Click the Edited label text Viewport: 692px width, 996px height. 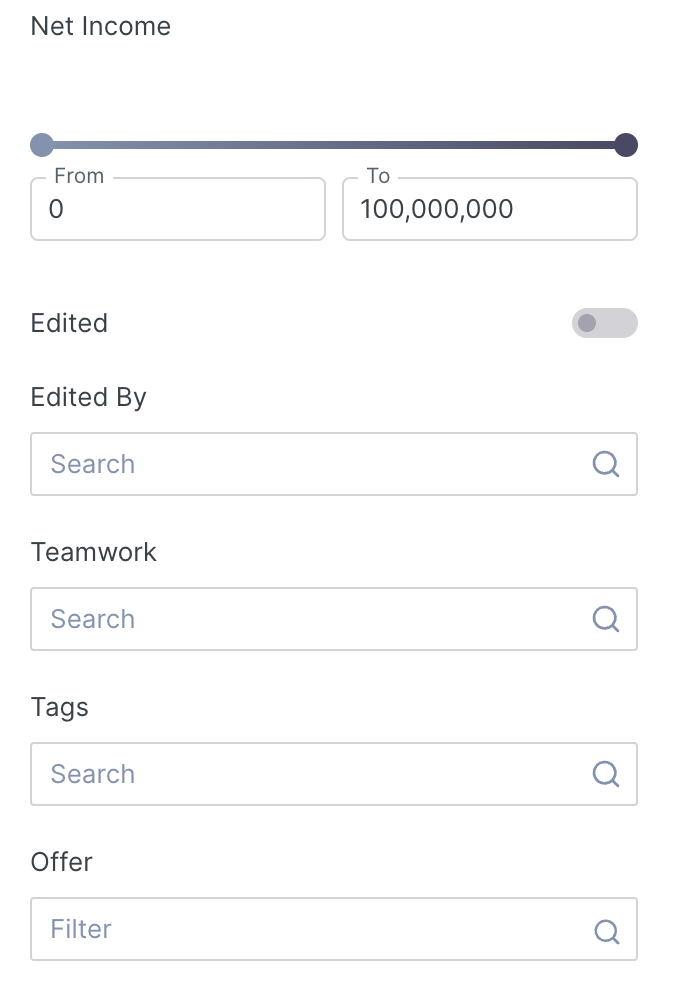(x=69, y=323)
